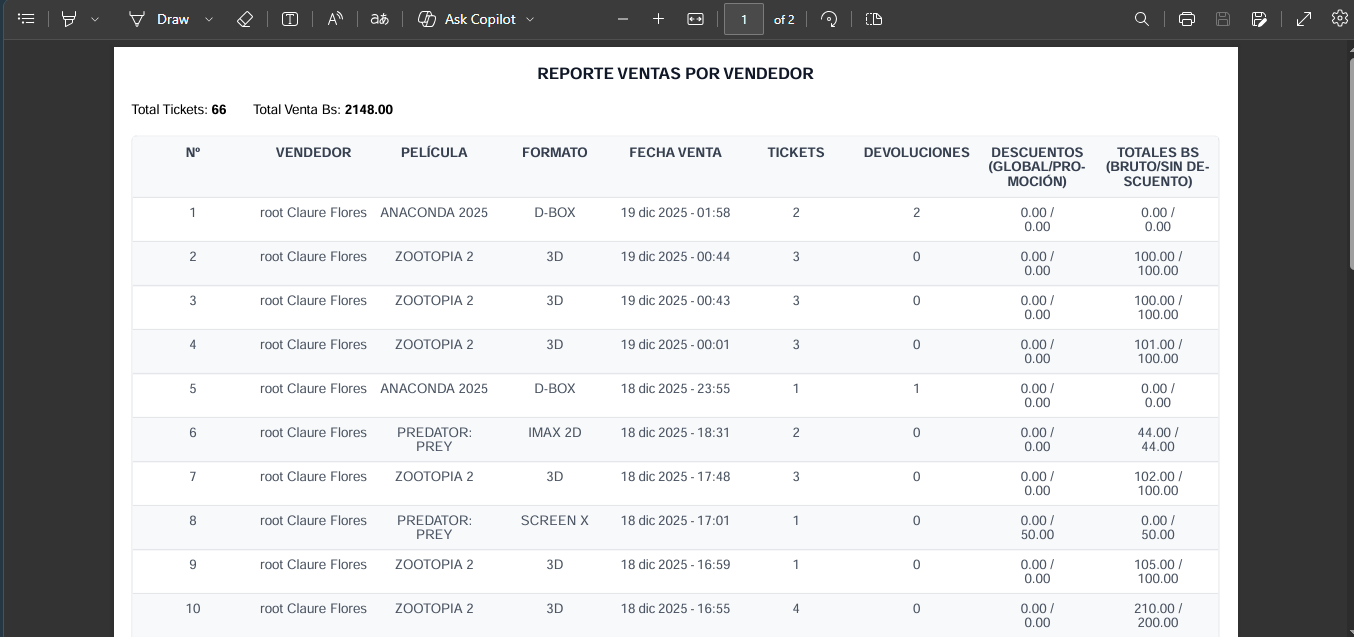Click the page number input field
1354x637 pixels.
(744, 18)
